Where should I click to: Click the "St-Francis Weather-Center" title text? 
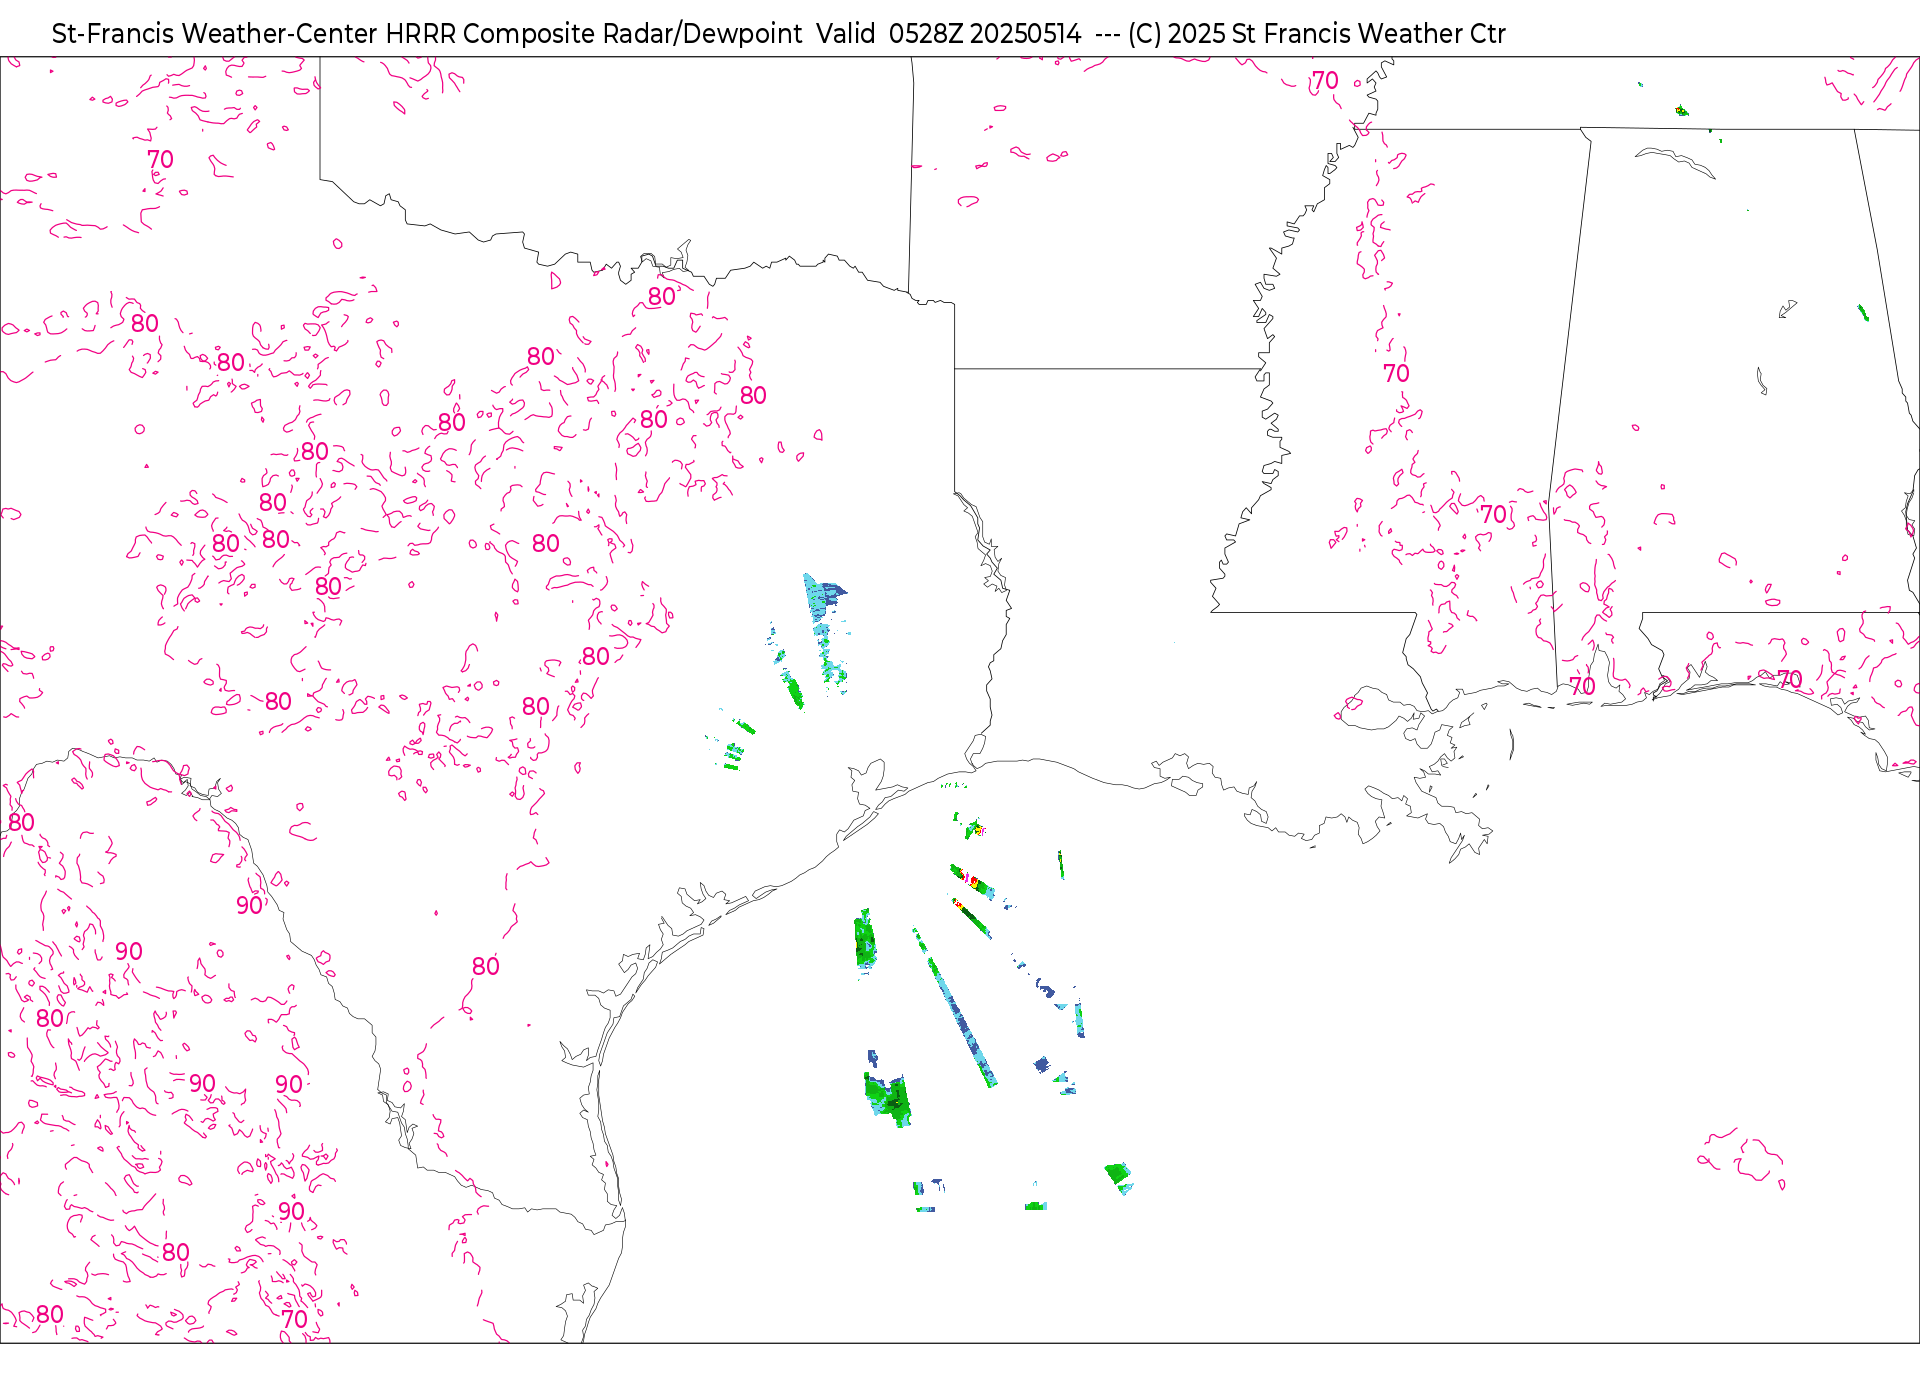(215, 34)
